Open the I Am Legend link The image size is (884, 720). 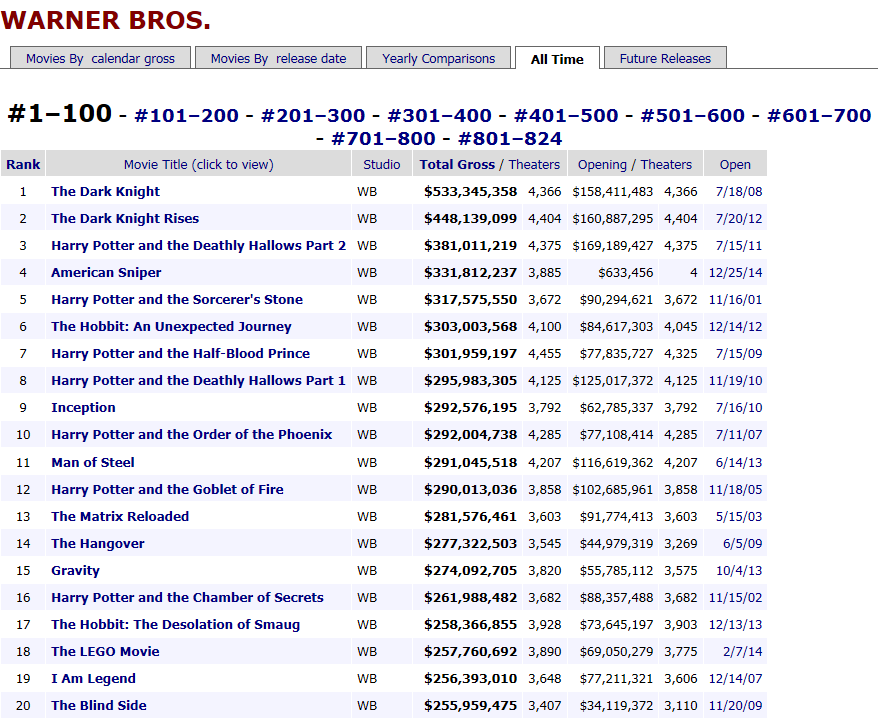coord(94,679)
